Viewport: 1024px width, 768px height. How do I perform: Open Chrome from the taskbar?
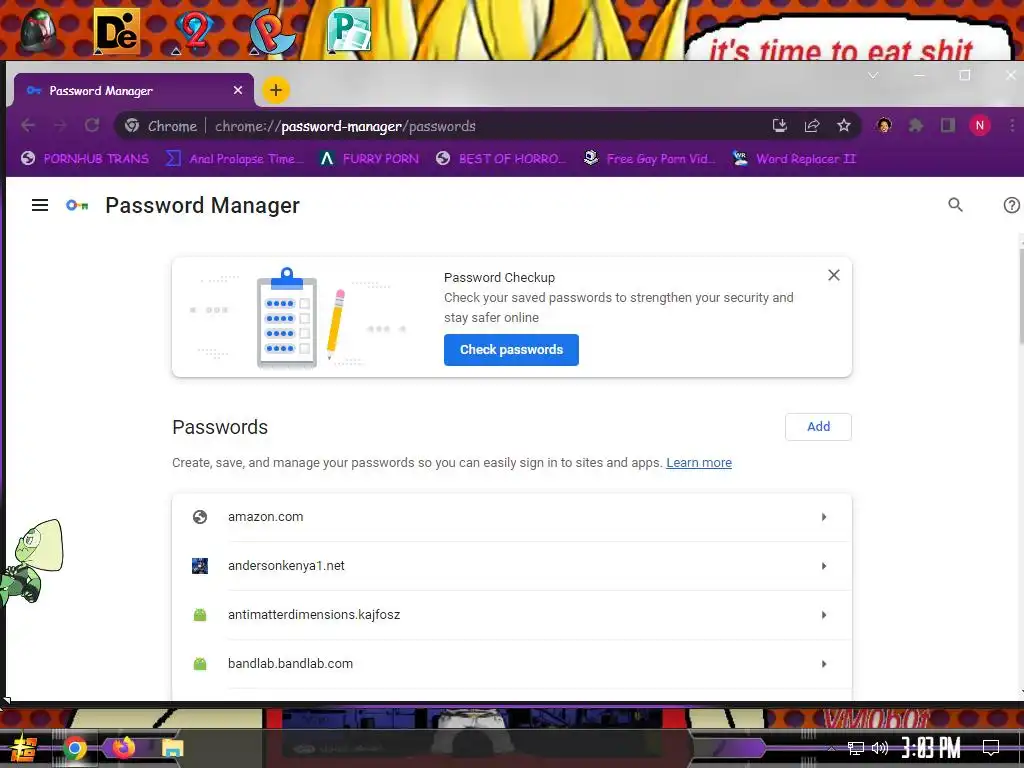click(75, 748)
